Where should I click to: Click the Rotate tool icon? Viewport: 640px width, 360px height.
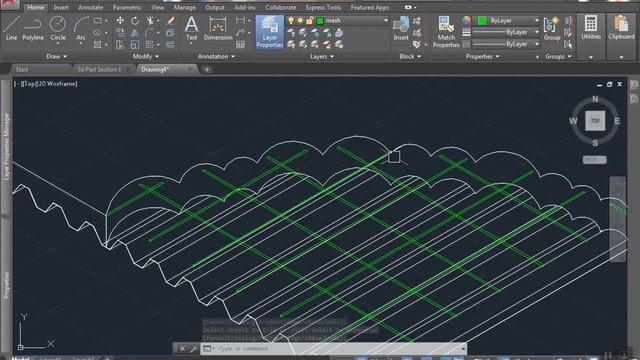(135, 20)
